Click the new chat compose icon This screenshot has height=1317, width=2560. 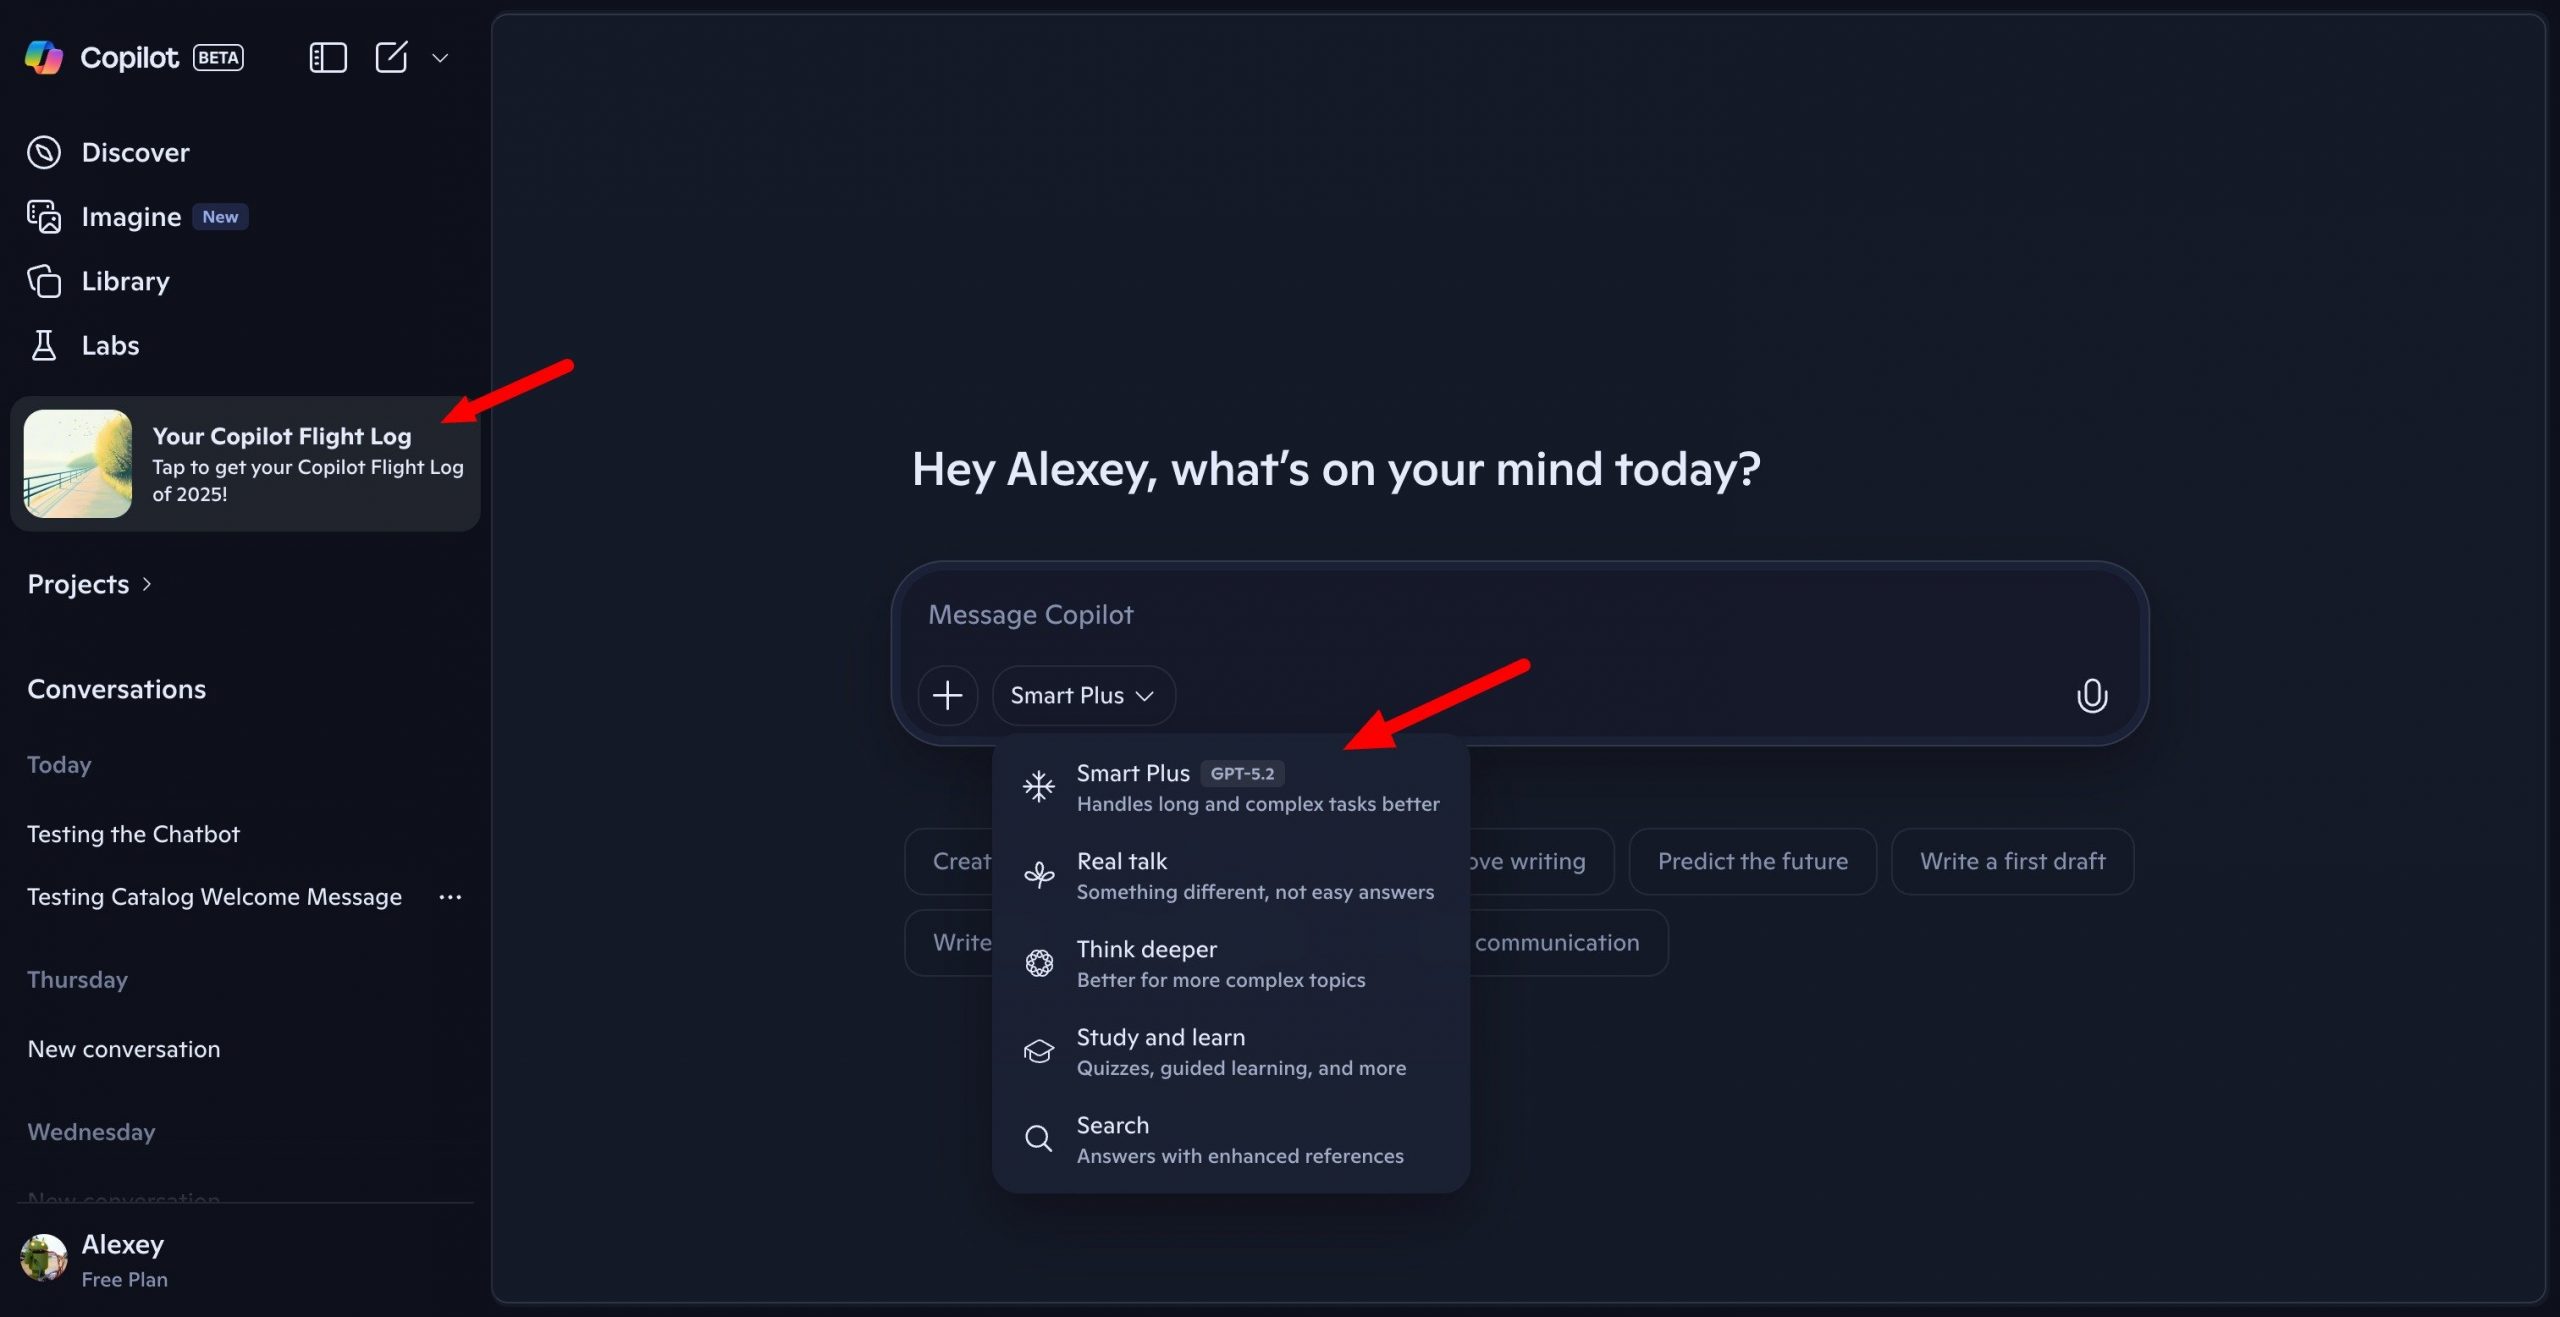pos(391,58)
